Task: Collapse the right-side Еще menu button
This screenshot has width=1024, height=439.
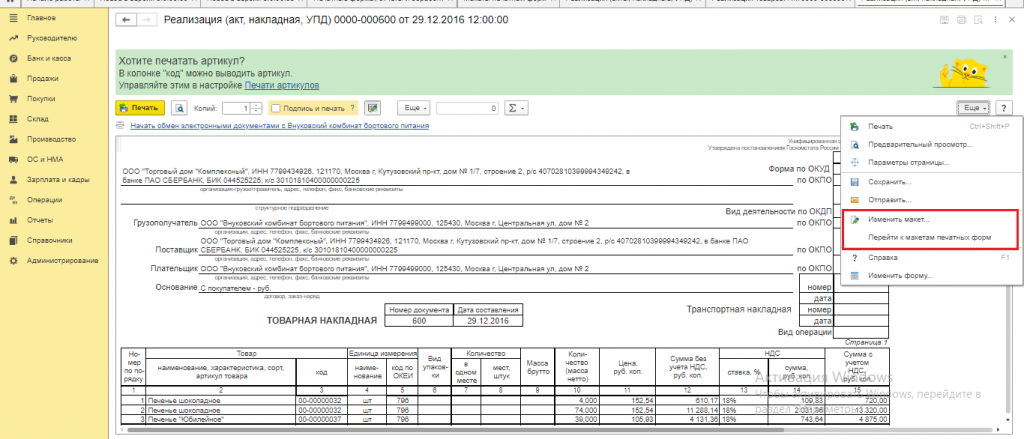Action: (974, 108)
